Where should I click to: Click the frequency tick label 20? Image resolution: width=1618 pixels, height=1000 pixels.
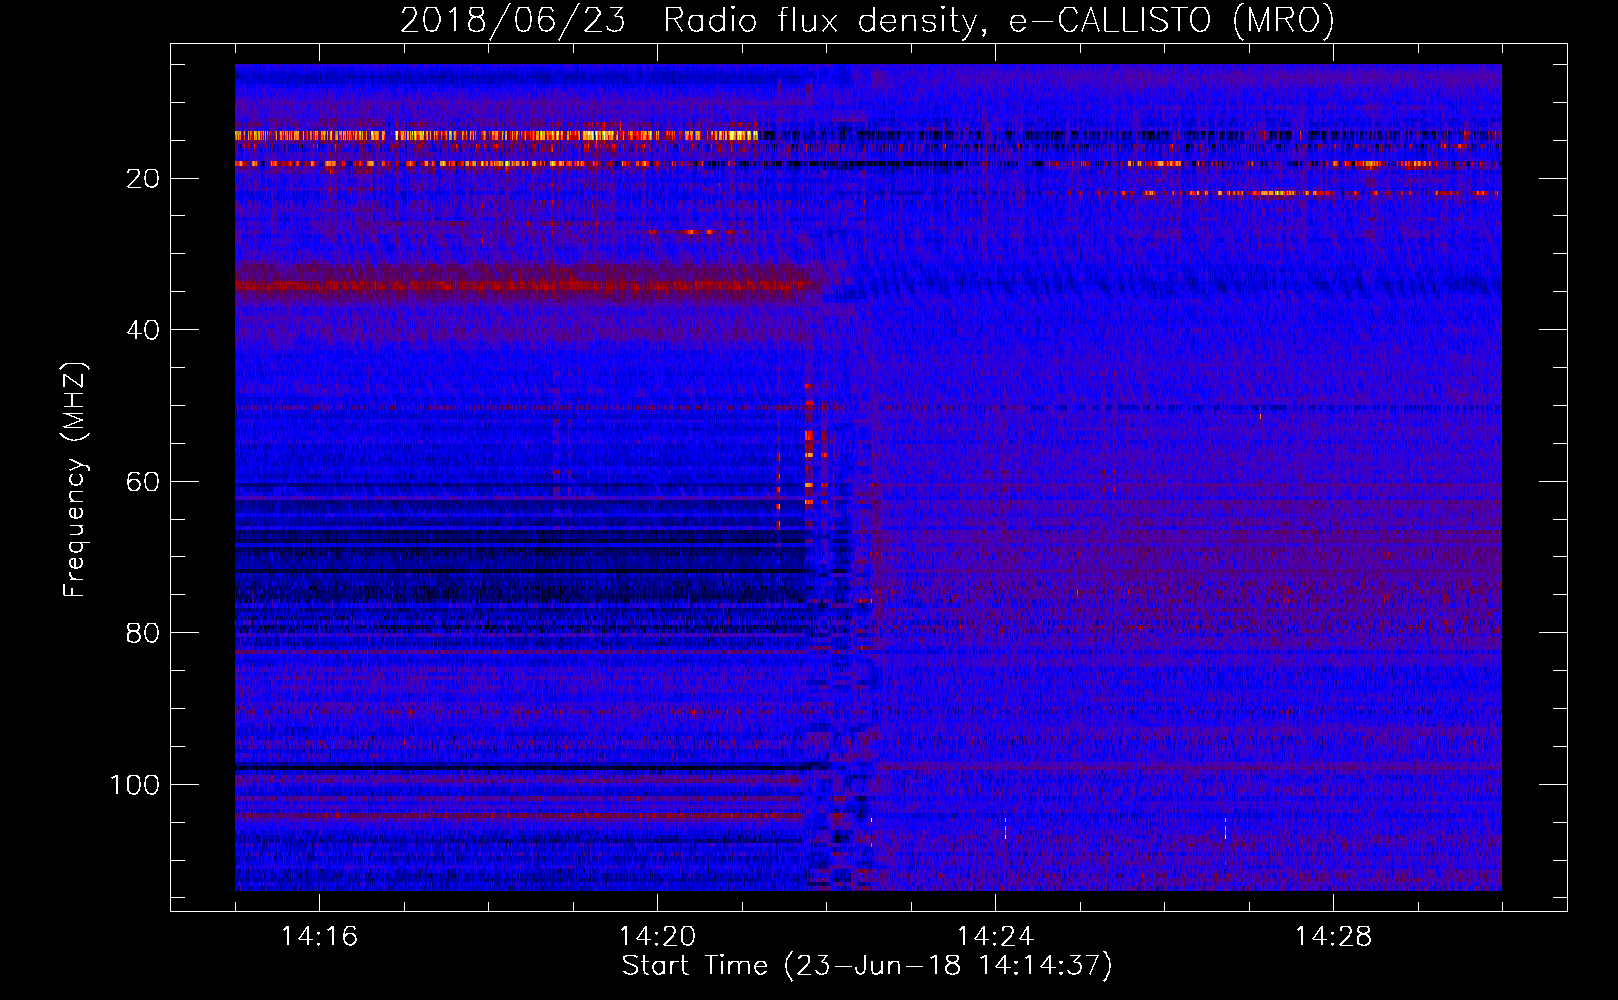pyautogui.click(x=144, y=179)
